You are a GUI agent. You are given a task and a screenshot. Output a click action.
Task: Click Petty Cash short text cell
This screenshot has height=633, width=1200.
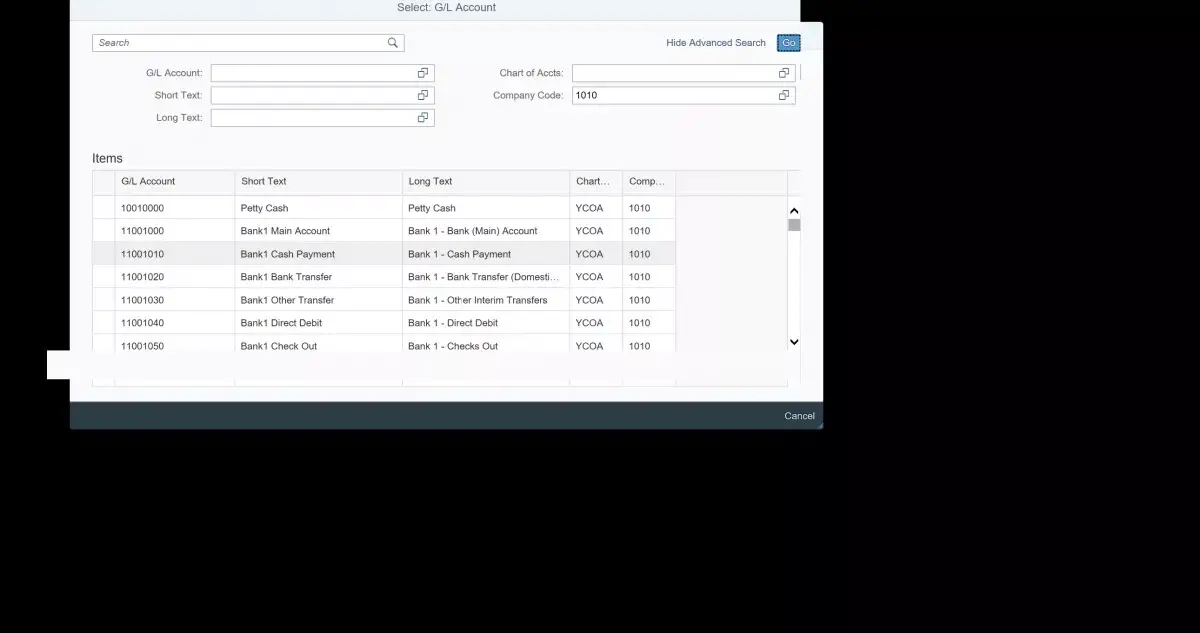pos(264,208)
